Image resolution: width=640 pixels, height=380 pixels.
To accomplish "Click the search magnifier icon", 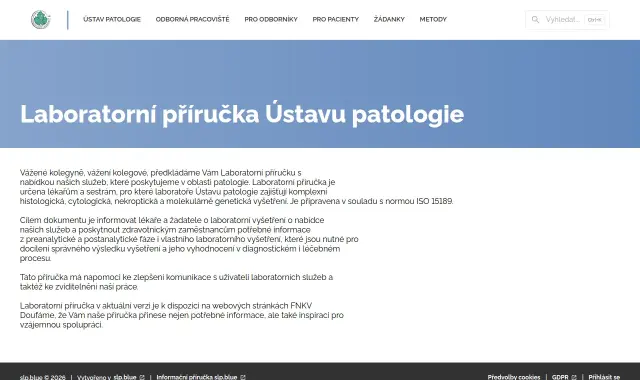I will pos(535,20).
